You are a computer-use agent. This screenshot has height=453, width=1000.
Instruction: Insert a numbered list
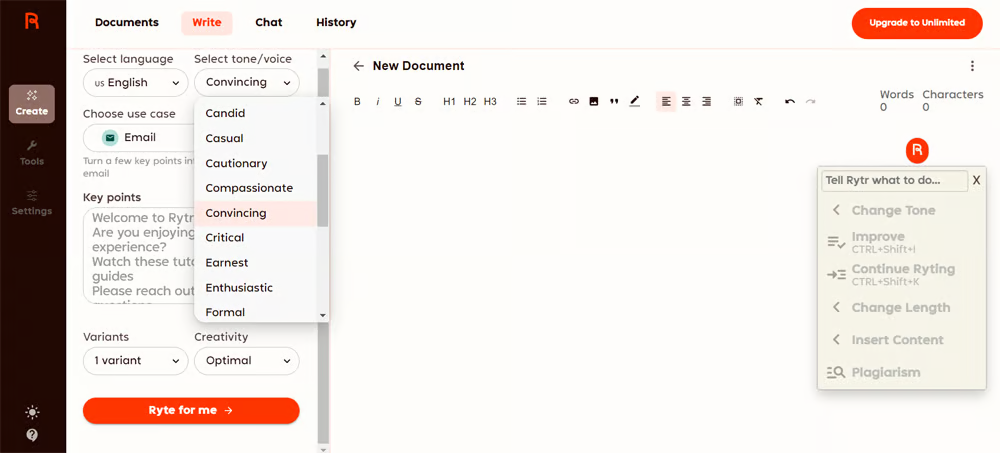tap(542, 101)
